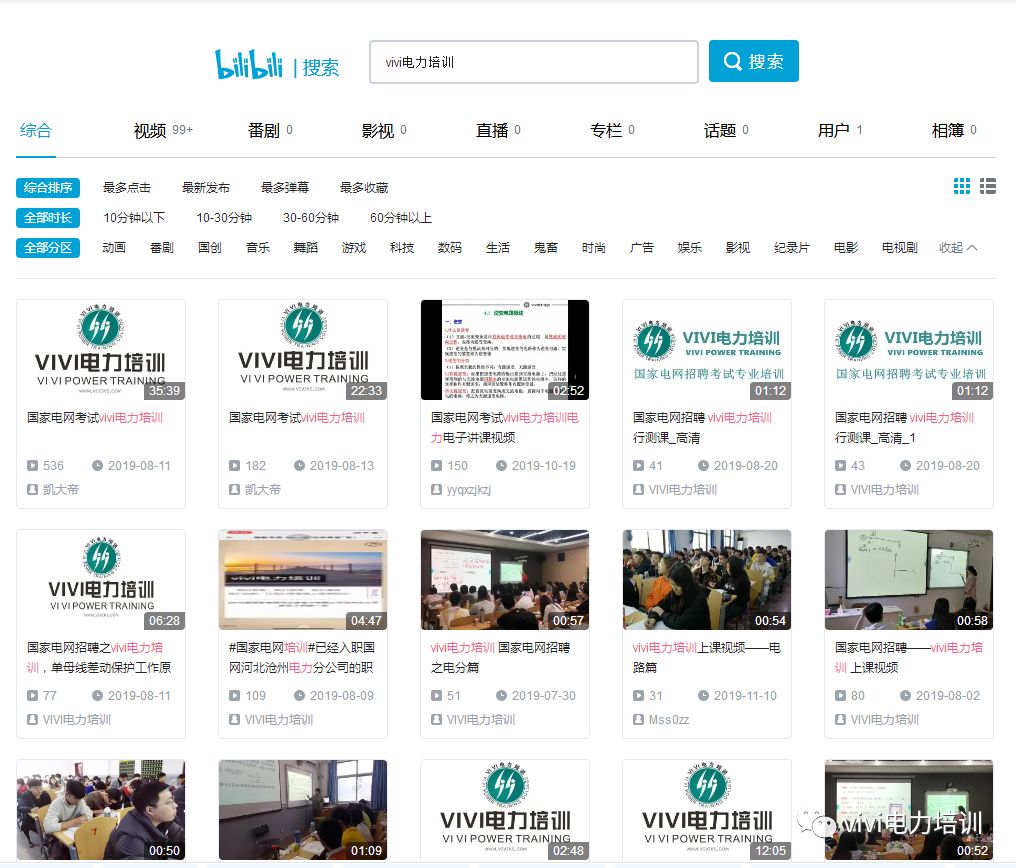Sort results by 最多收藏
This screenshot has height=868, width=1016.
click(364, 188)
